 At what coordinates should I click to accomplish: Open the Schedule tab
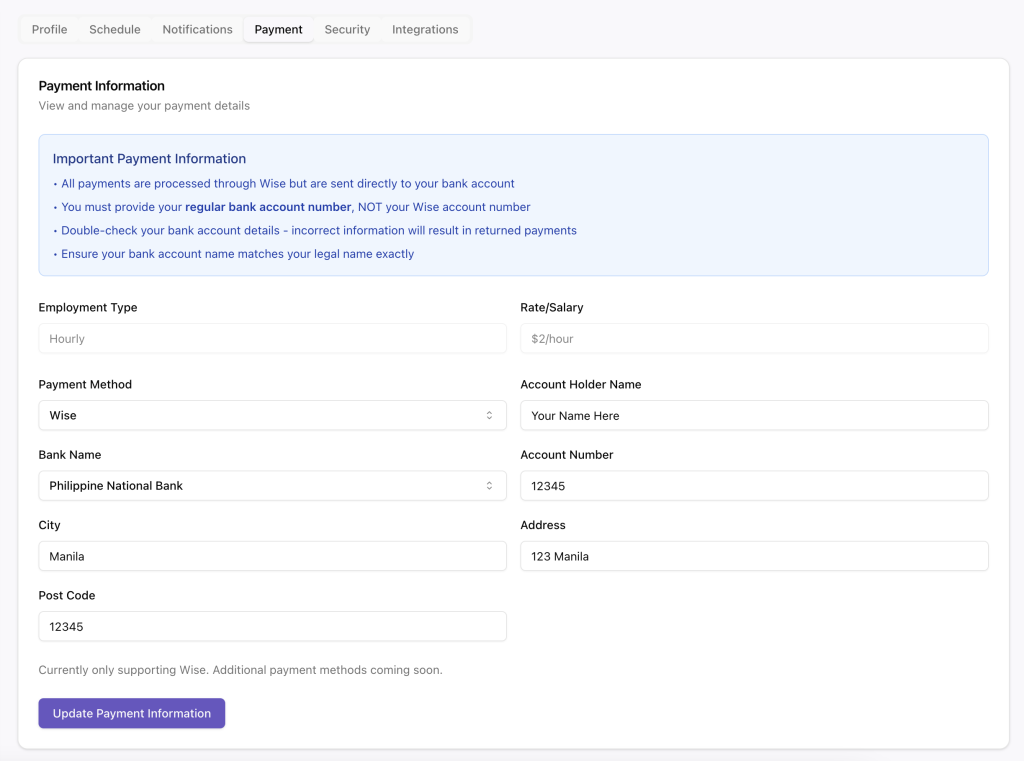115,30
